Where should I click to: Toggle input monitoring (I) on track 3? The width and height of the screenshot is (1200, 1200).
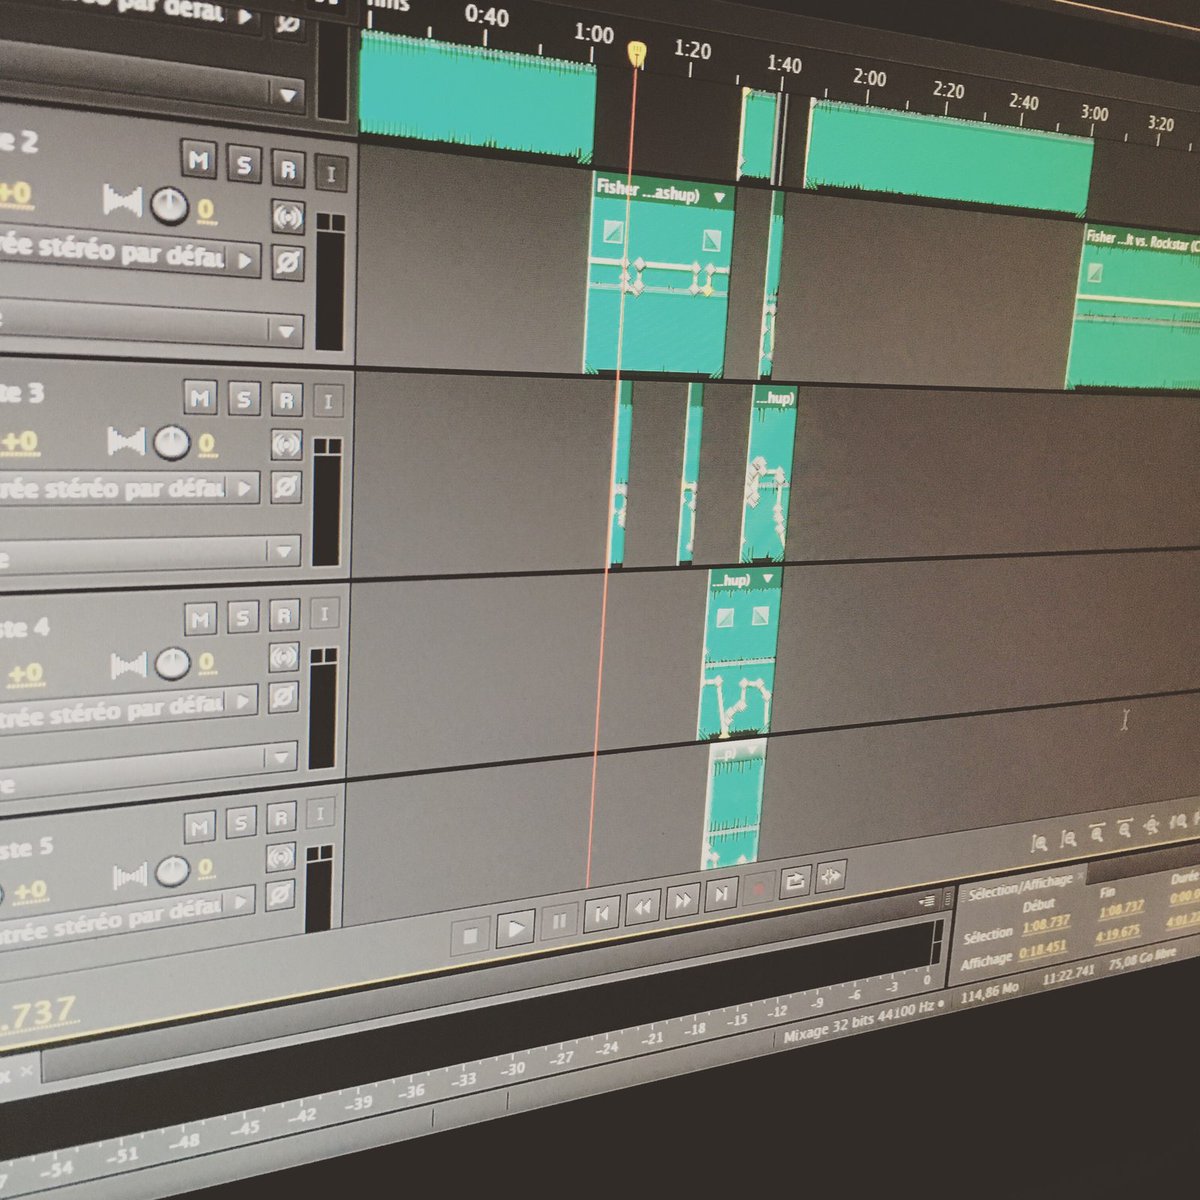click(x=328, y=403)
